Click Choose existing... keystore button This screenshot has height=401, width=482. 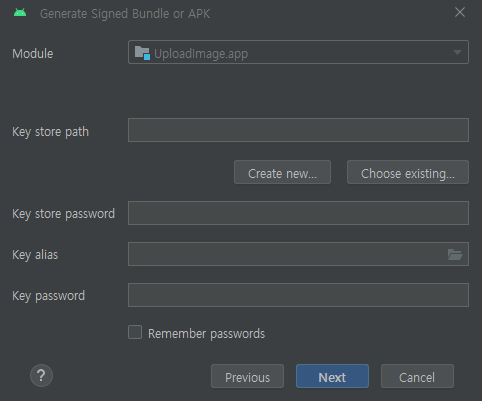point(408,172)
